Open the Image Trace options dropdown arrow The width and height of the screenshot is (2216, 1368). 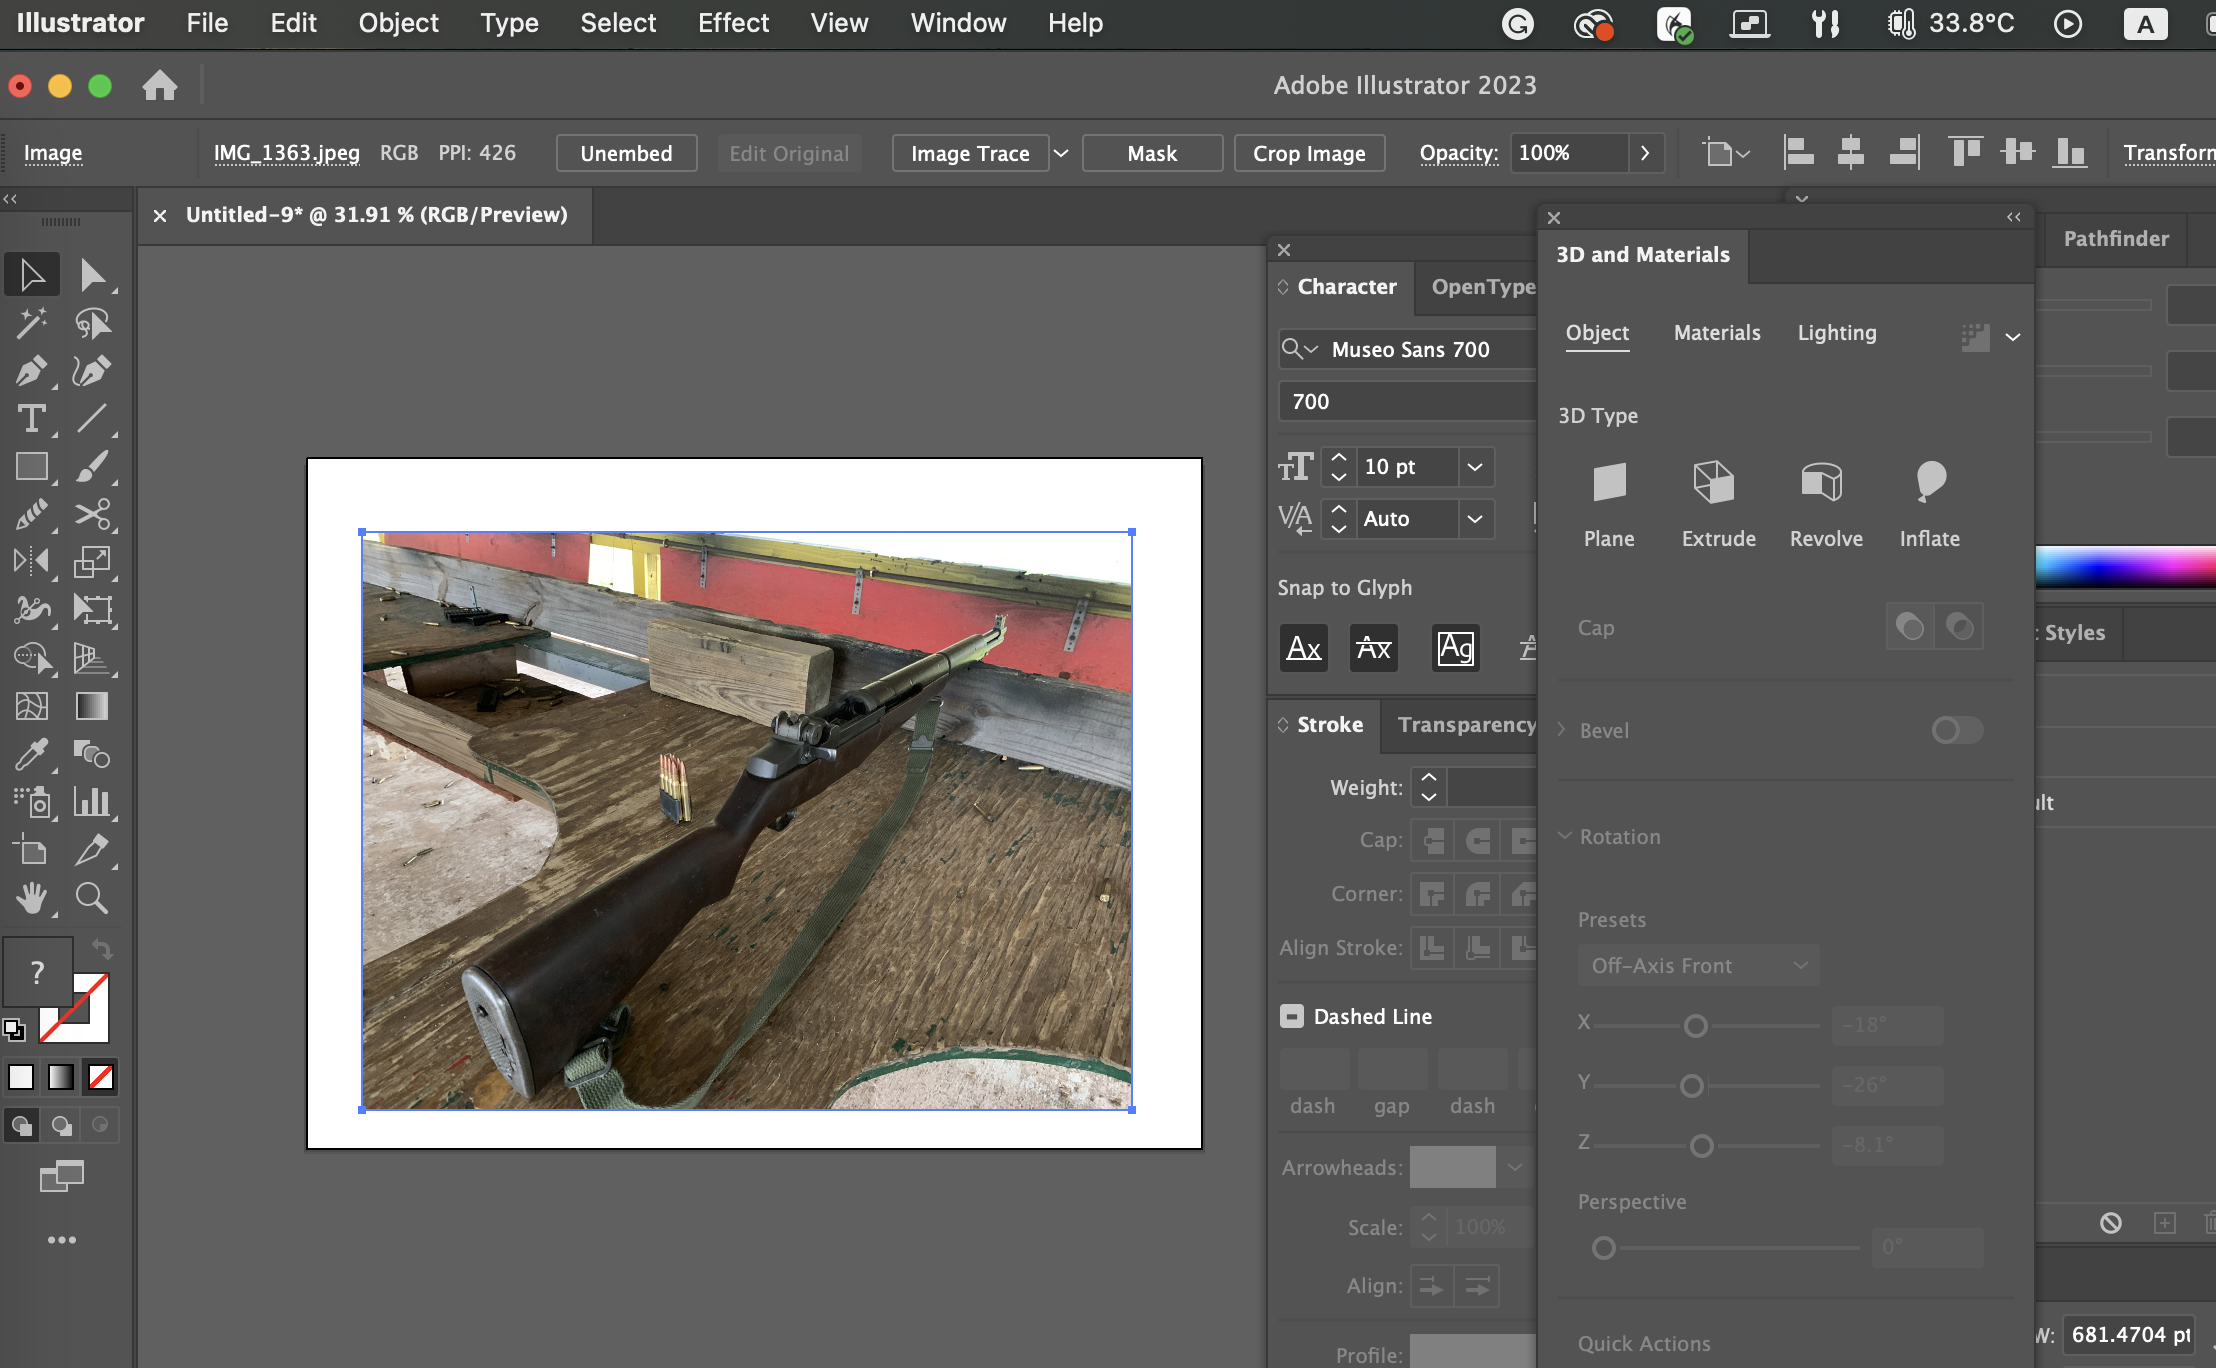1061,153
